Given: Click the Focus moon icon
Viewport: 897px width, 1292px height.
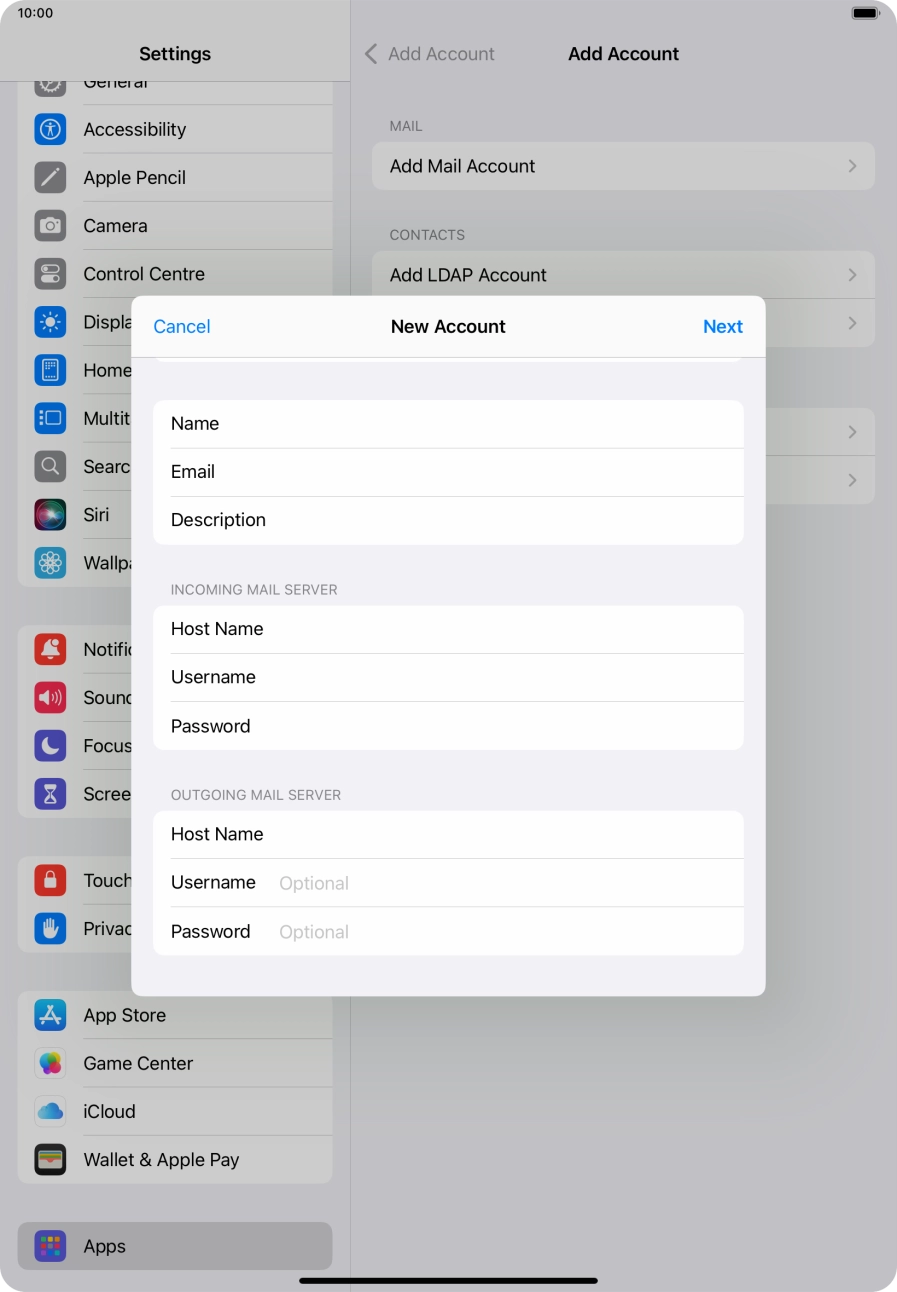Looking at the screenshot, I should (50, 745).
